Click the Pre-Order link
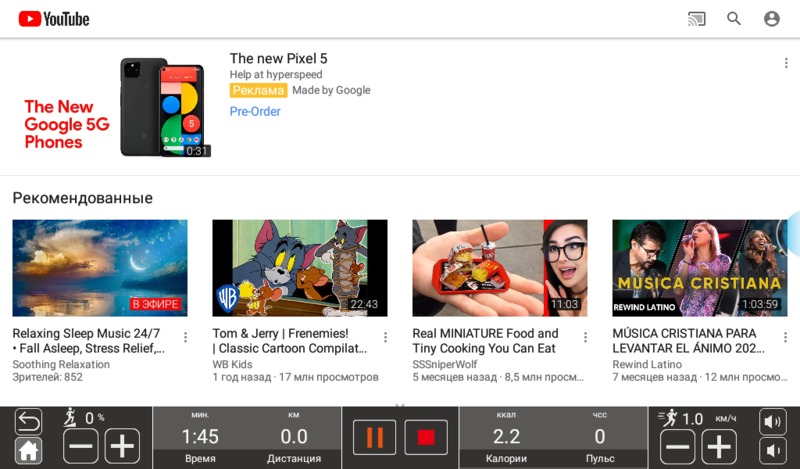 255,111
